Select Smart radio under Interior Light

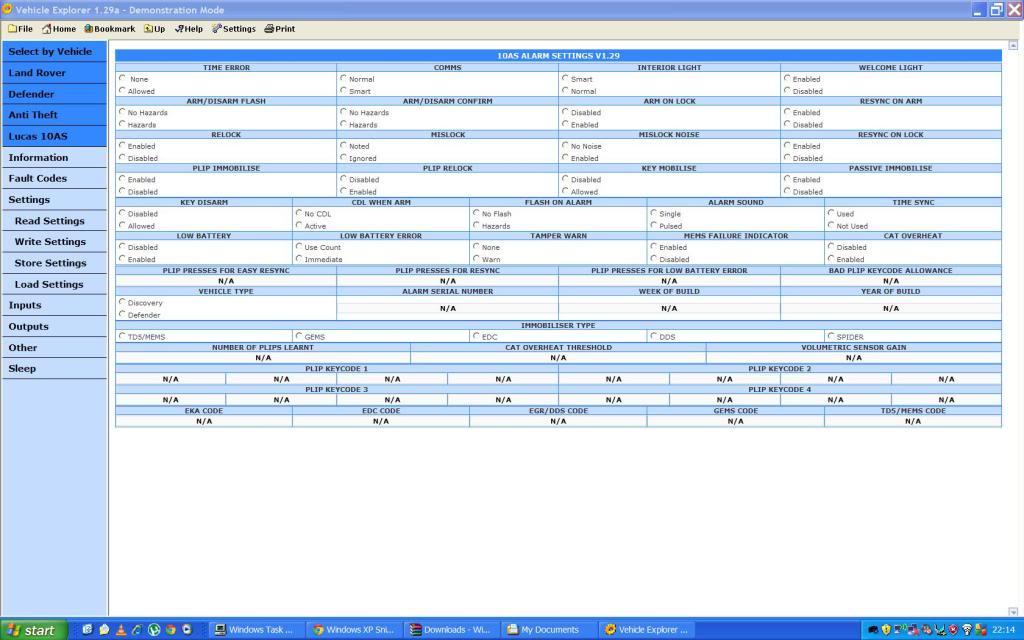566,79
